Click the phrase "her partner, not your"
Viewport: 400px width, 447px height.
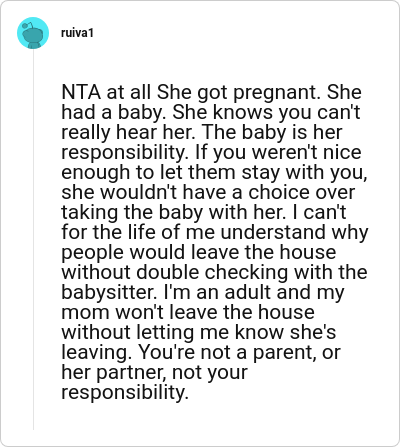click(155, 372)
